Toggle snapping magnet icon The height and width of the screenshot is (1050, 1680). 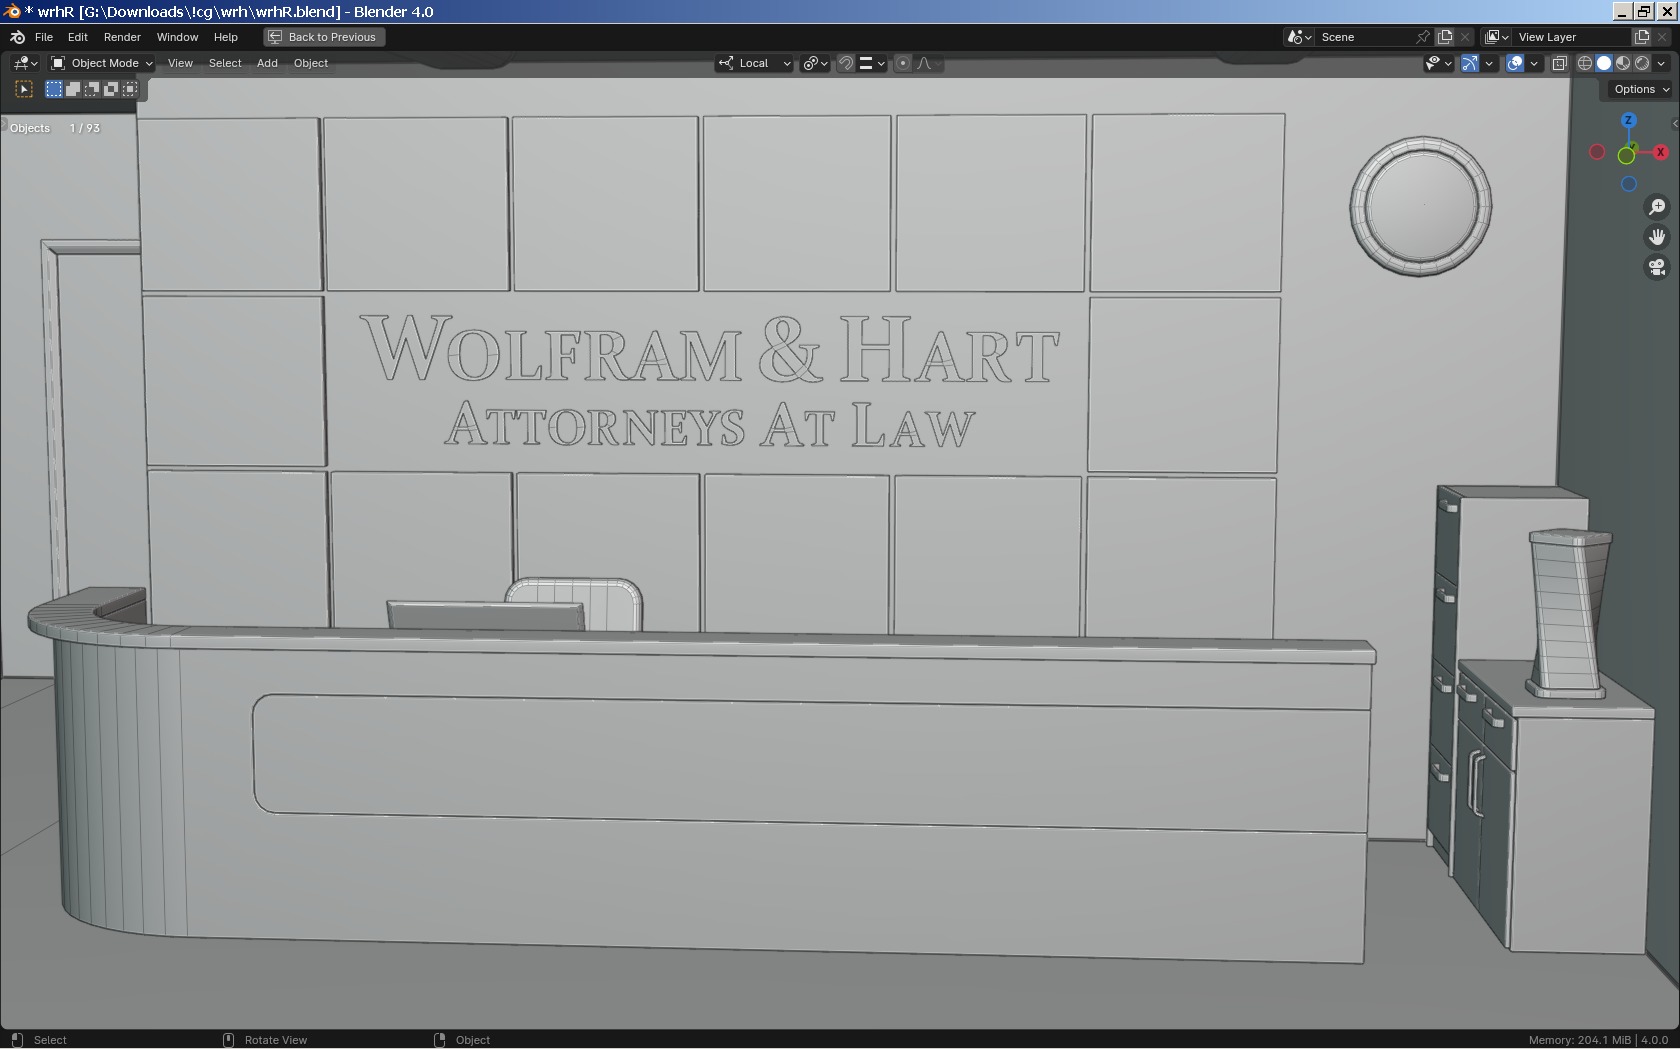(846, 63)
